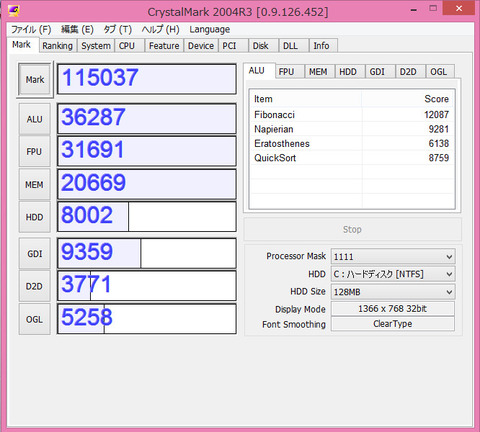
Task: Select the Fibonacci row in score list
Action: pyautogui.click(x=352, y=115)
